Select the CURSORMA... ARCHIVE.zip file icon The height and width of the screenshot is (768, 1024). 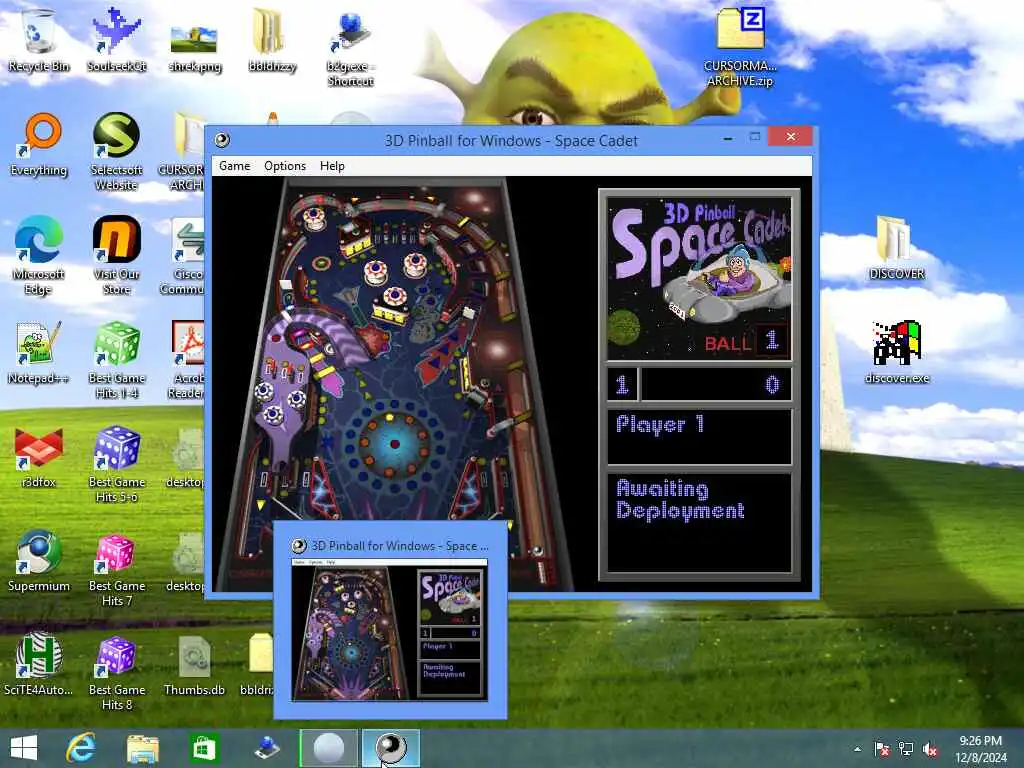[740, 47]
